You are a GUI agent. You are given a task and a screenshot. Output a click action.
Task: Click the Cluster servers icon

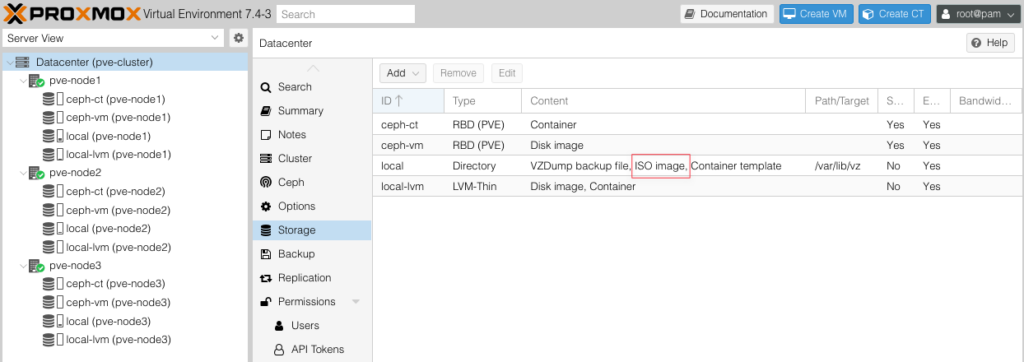point(265,159)
